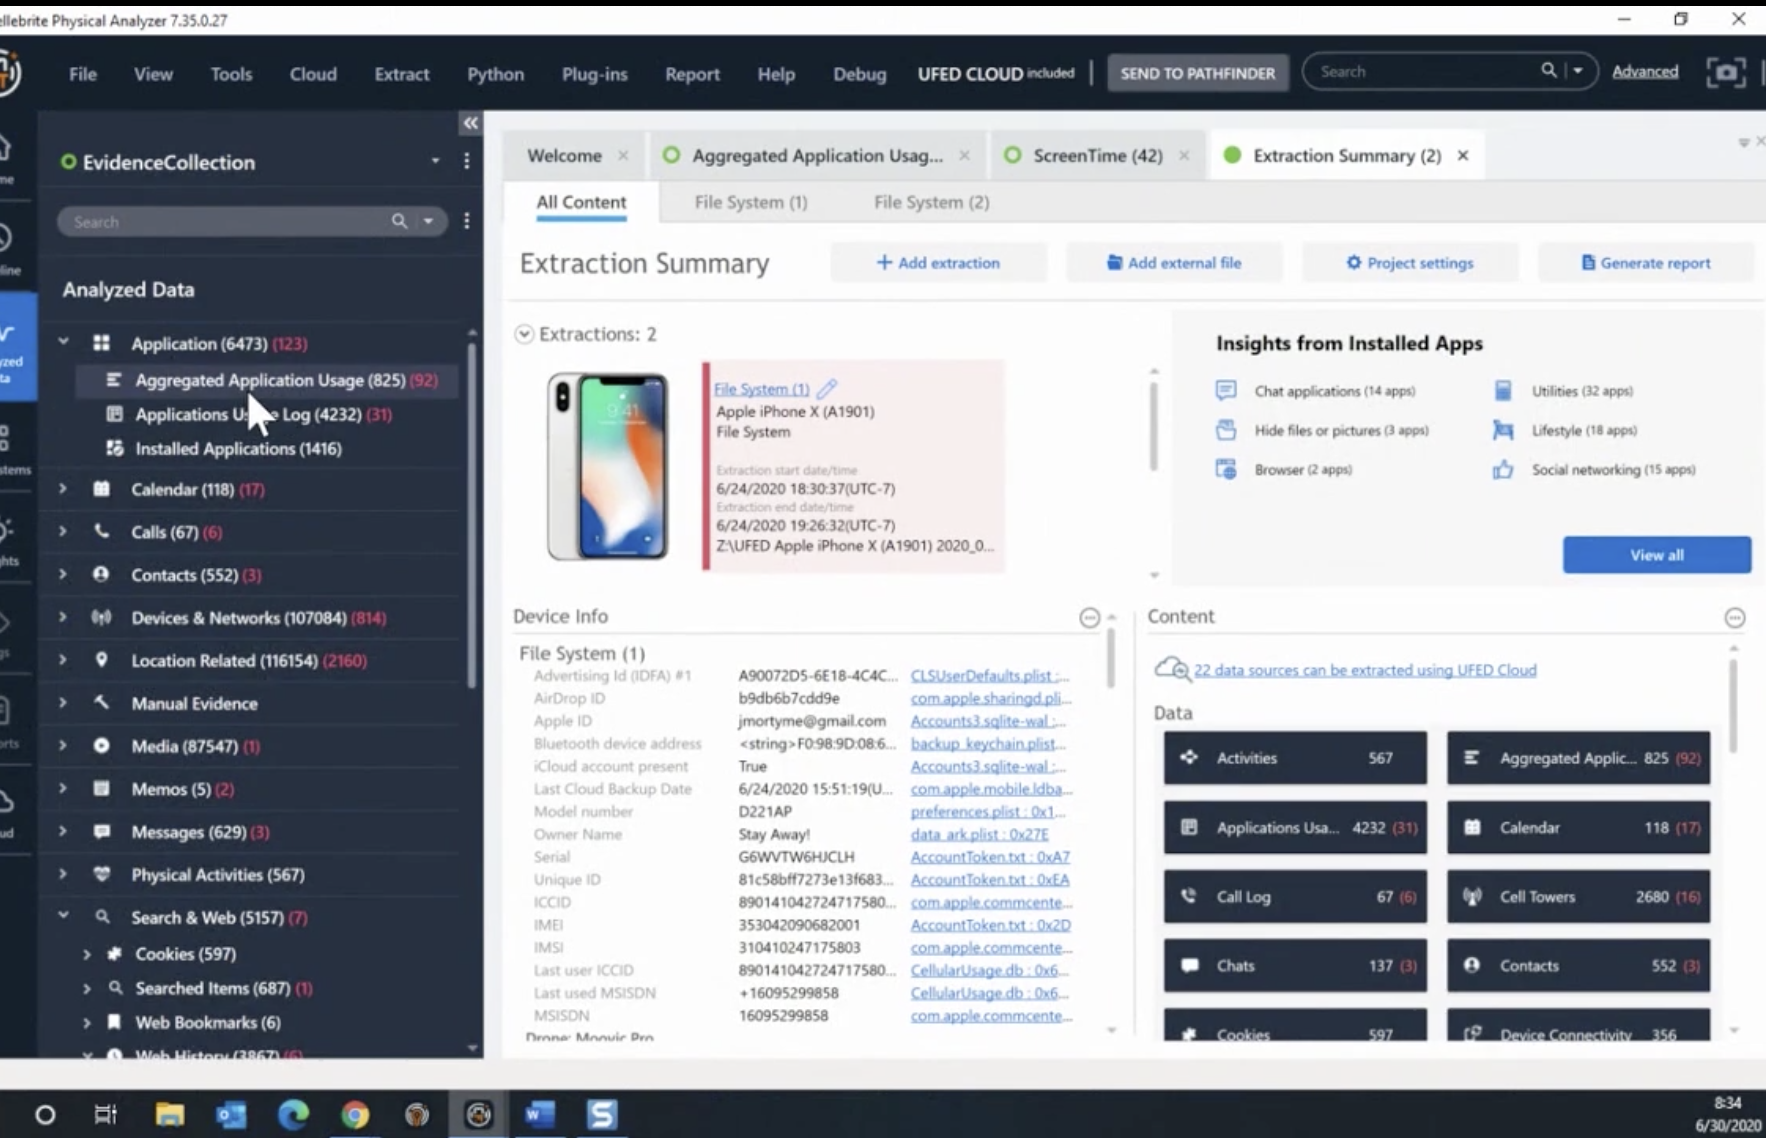Image resolution: width=1766 pixels, height=1138 pixels.
Task: Open Outlook from the taskbar
Action: coord(231,1114)
